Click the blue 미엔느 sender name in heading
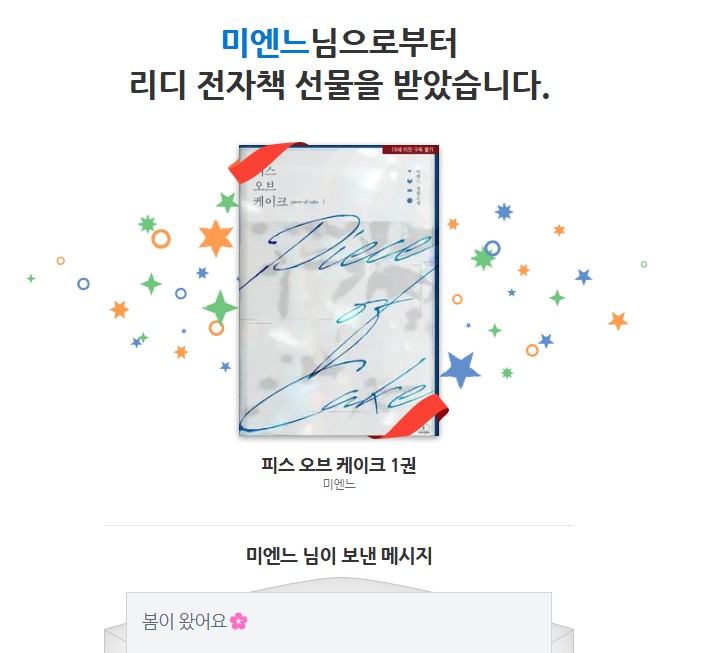The height and width of the screenshot is (653, 707). [265, 43]
